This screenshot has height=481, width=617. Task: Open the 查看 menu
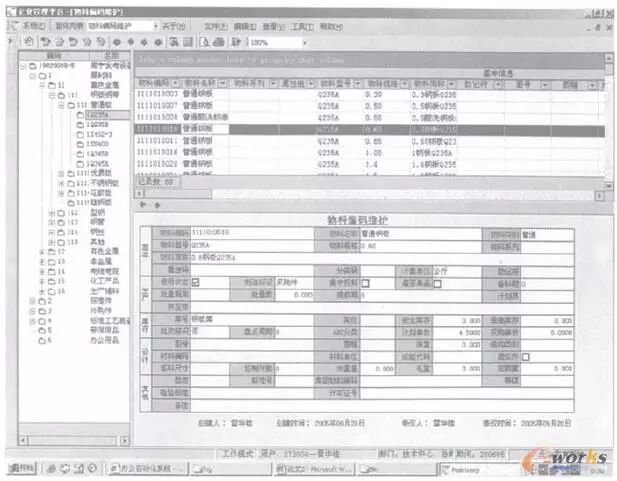point(273,27)
